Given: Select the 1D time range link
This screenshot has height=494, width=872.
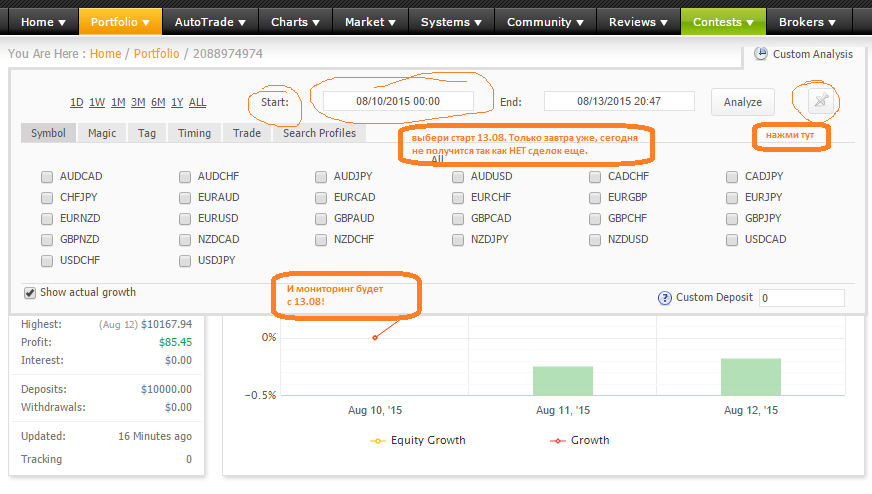Looking at the screenshot, I should (77, 102).
